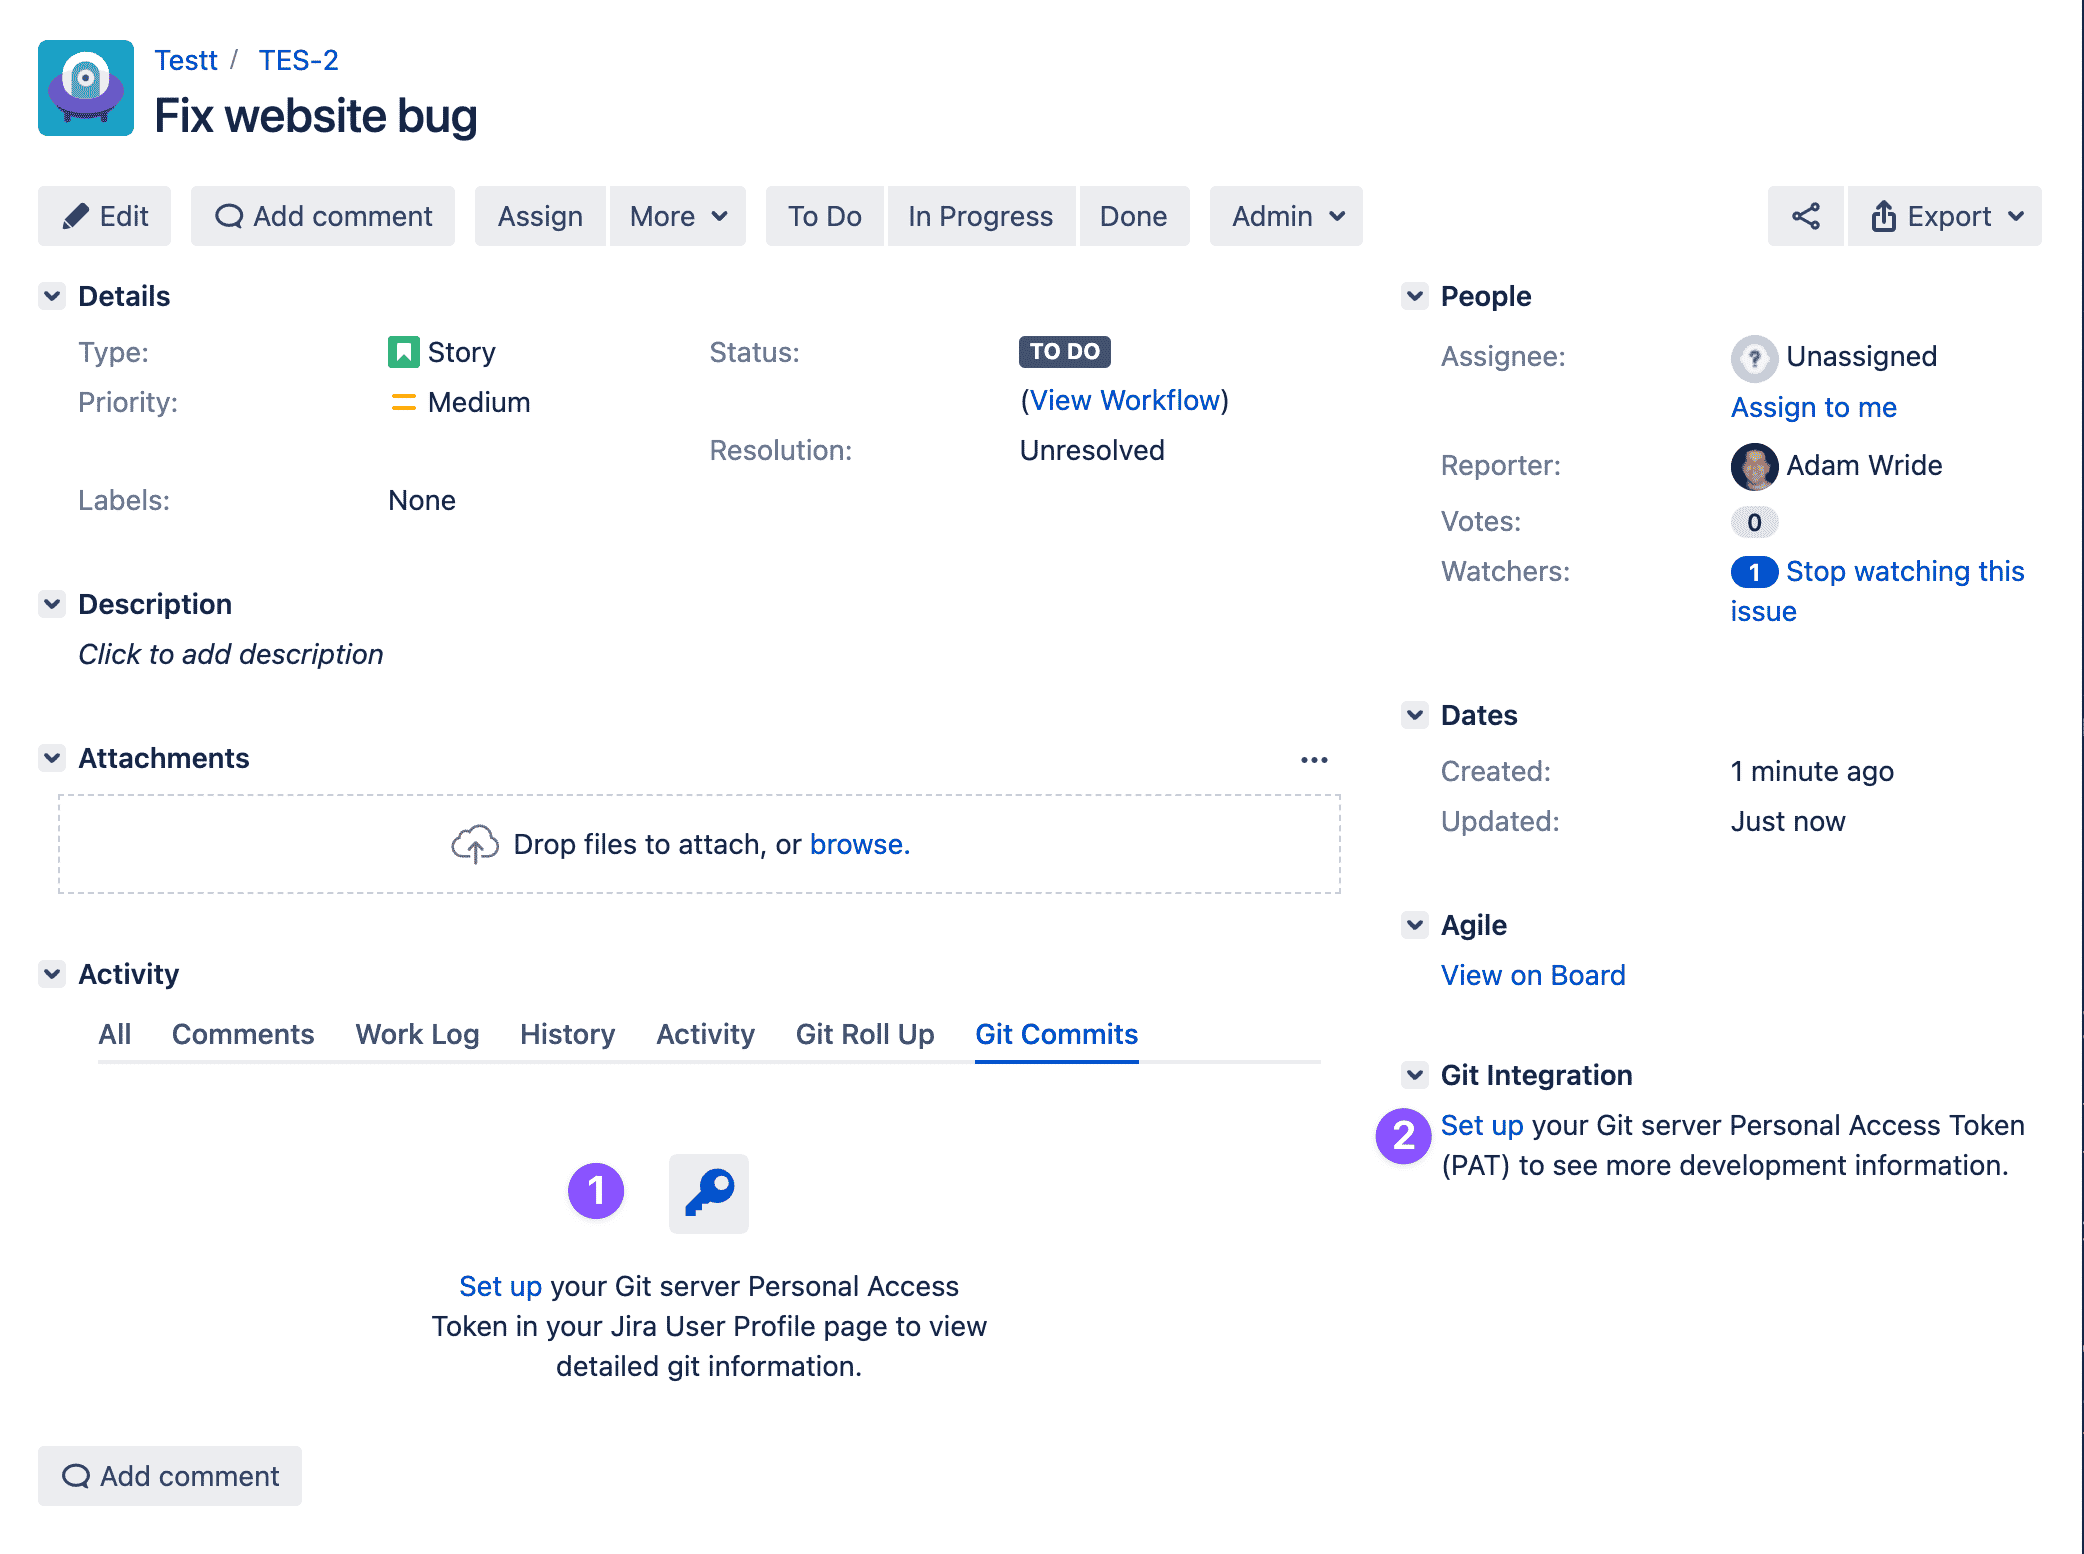The width and height of the screenshot is (2084, 1554).
Task: Click Stop watching this issue
Action: (x=1904, y=571)
